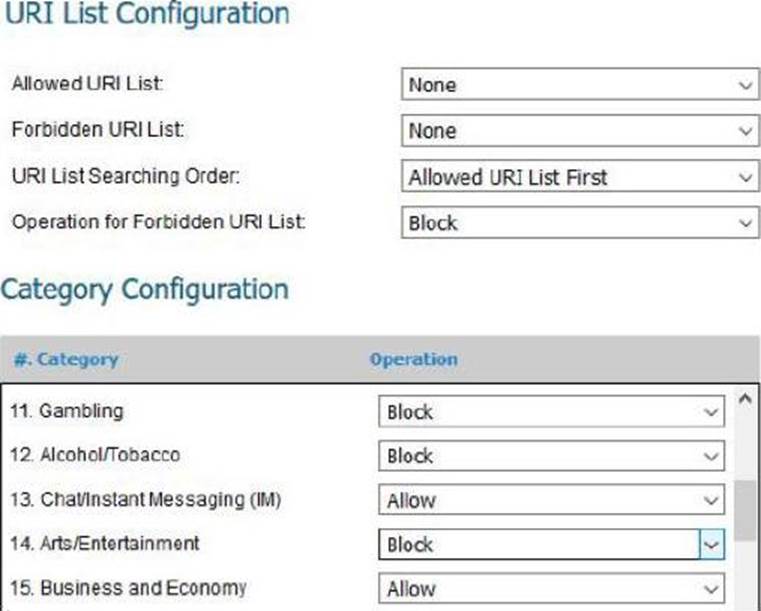Open the Forbidden URI List dropdown
The image size is (761, 611).
[x=578, y=131]
